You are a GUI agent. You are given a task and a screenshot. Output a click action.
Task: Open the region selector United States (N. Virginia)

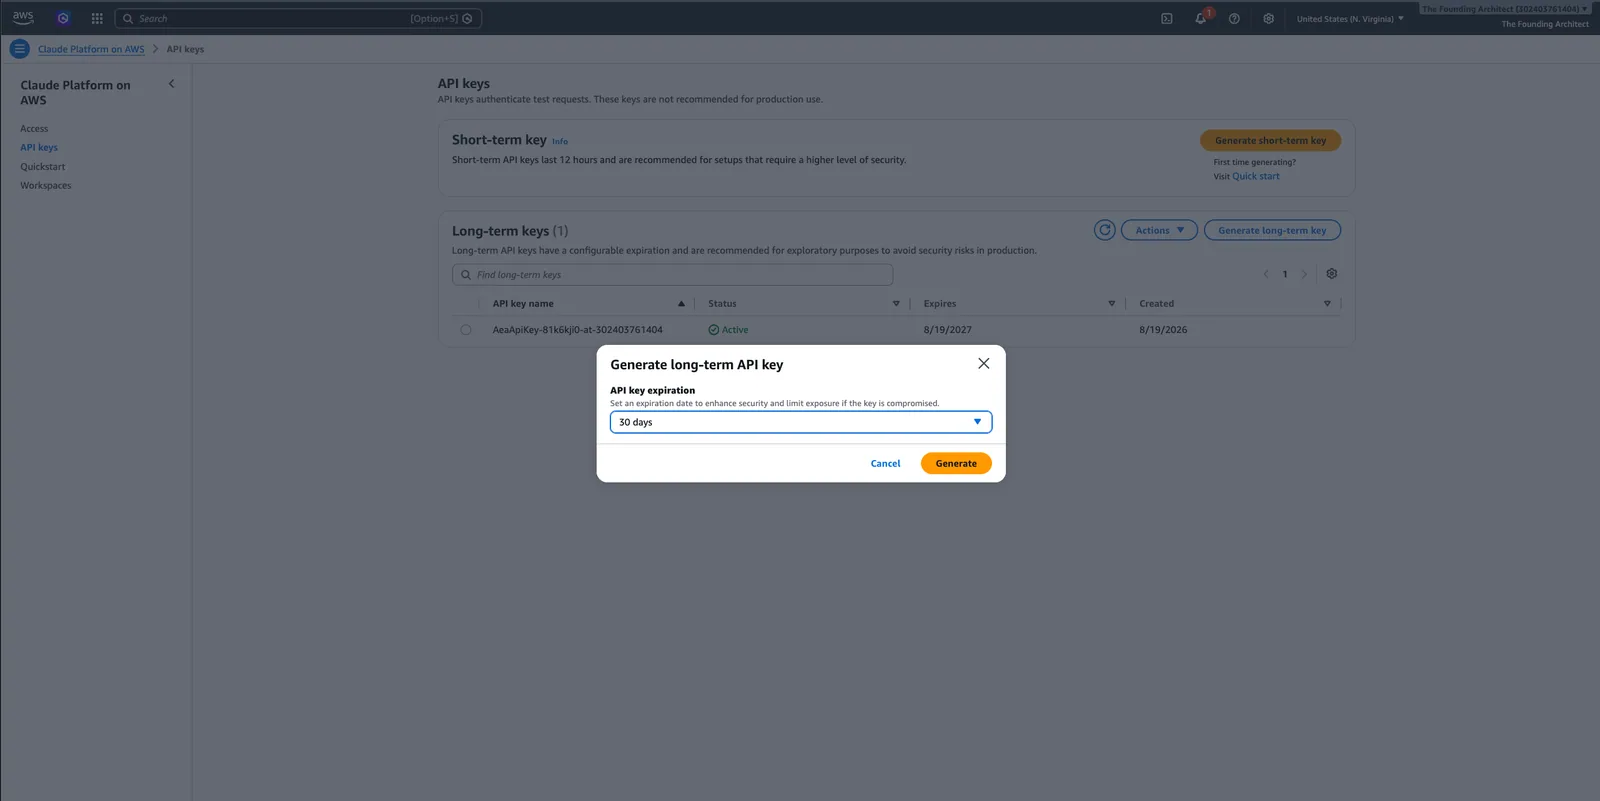tap(1350, 19)
